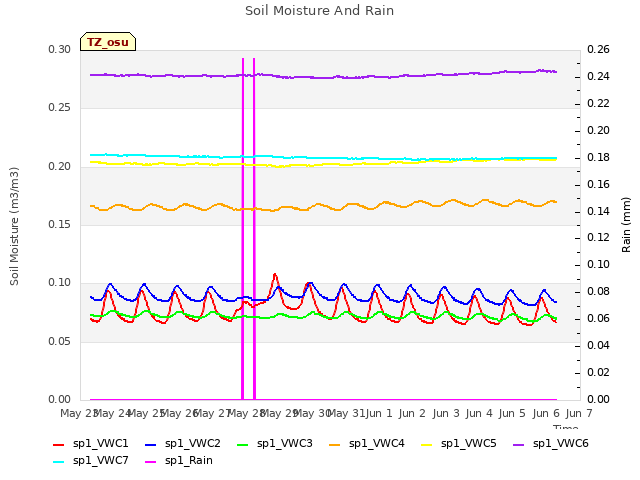This screenshot has height=480, width=640.
Task: Click the Jun 1 date tick label
Action: [379, 413]
